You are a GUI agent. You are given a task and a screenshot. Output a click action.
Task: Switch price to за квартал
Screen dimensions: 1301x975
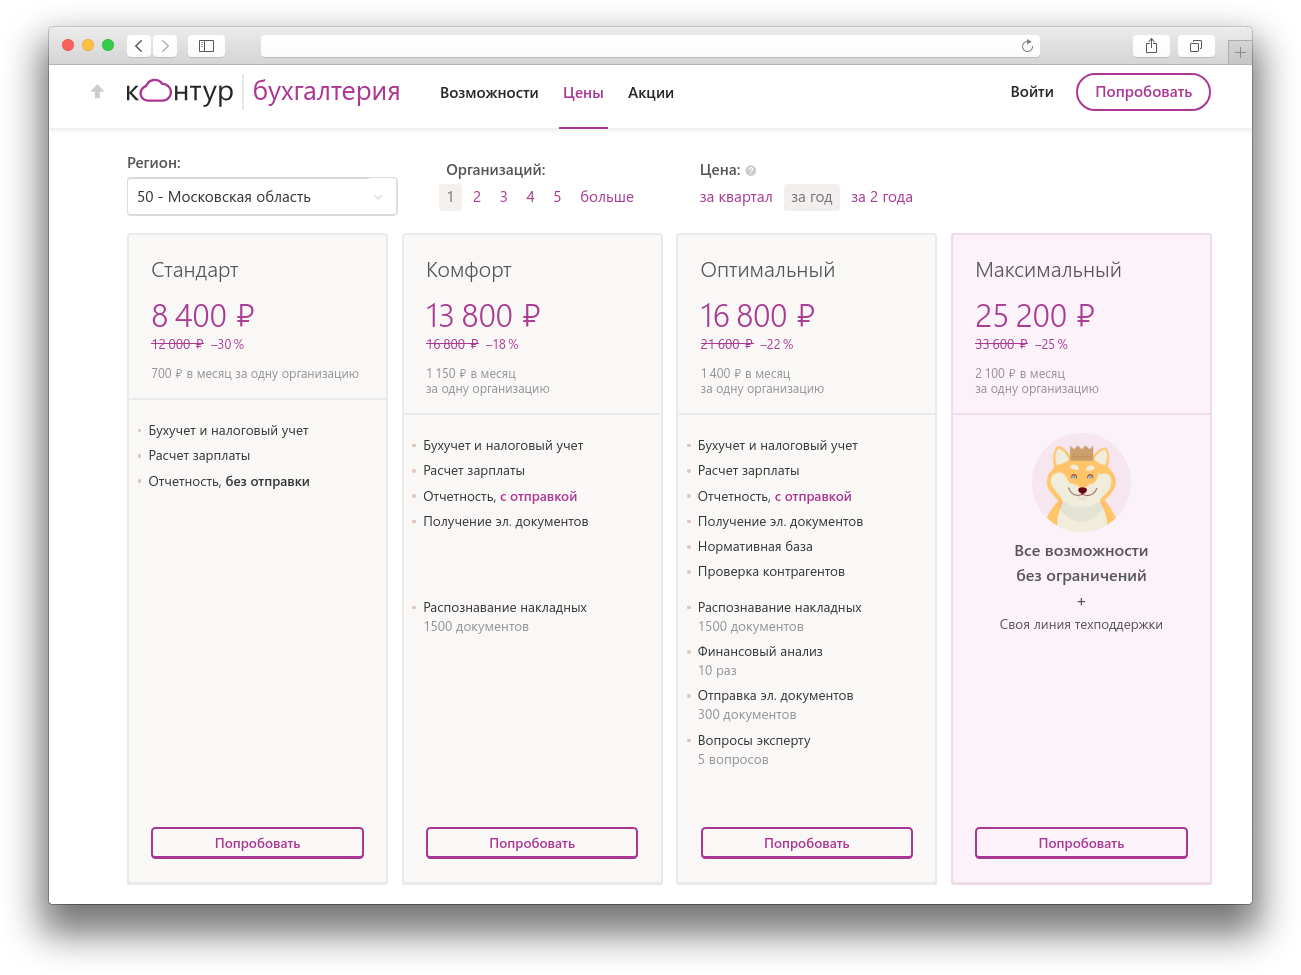click(736, 197)
